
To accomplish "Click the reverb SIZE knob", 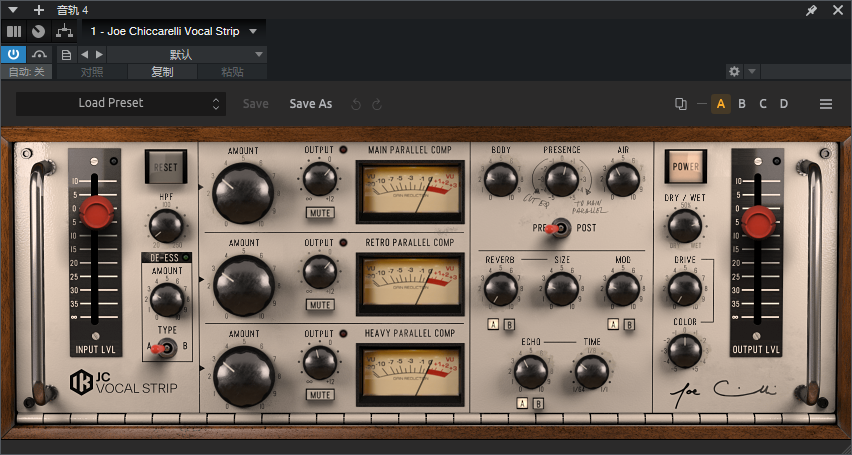I will point(561,289).
